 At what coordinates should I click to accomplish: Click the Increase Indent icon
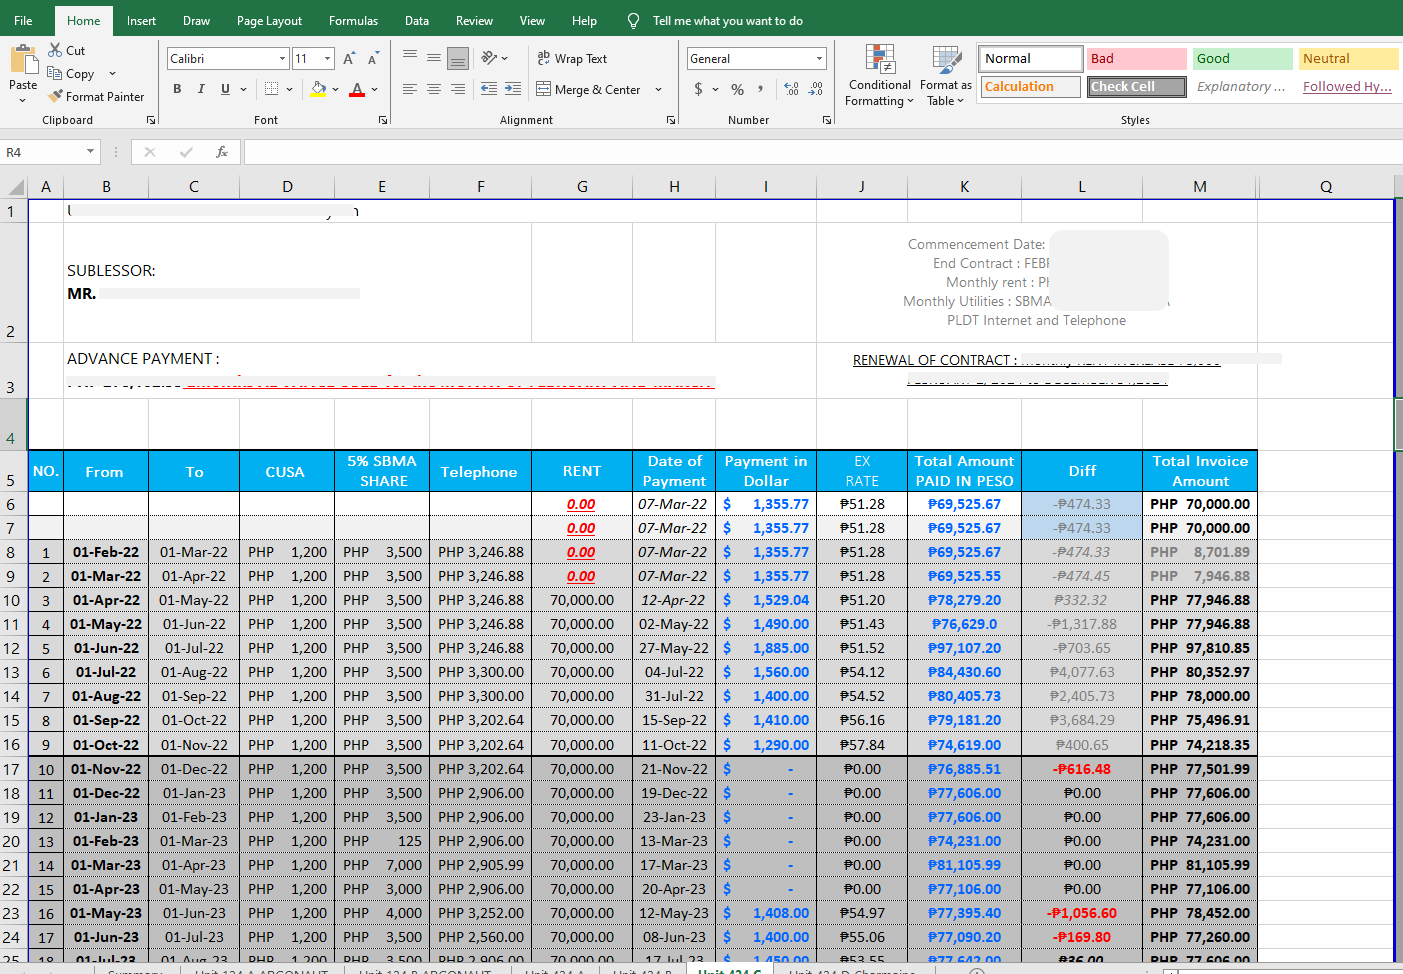513,89
